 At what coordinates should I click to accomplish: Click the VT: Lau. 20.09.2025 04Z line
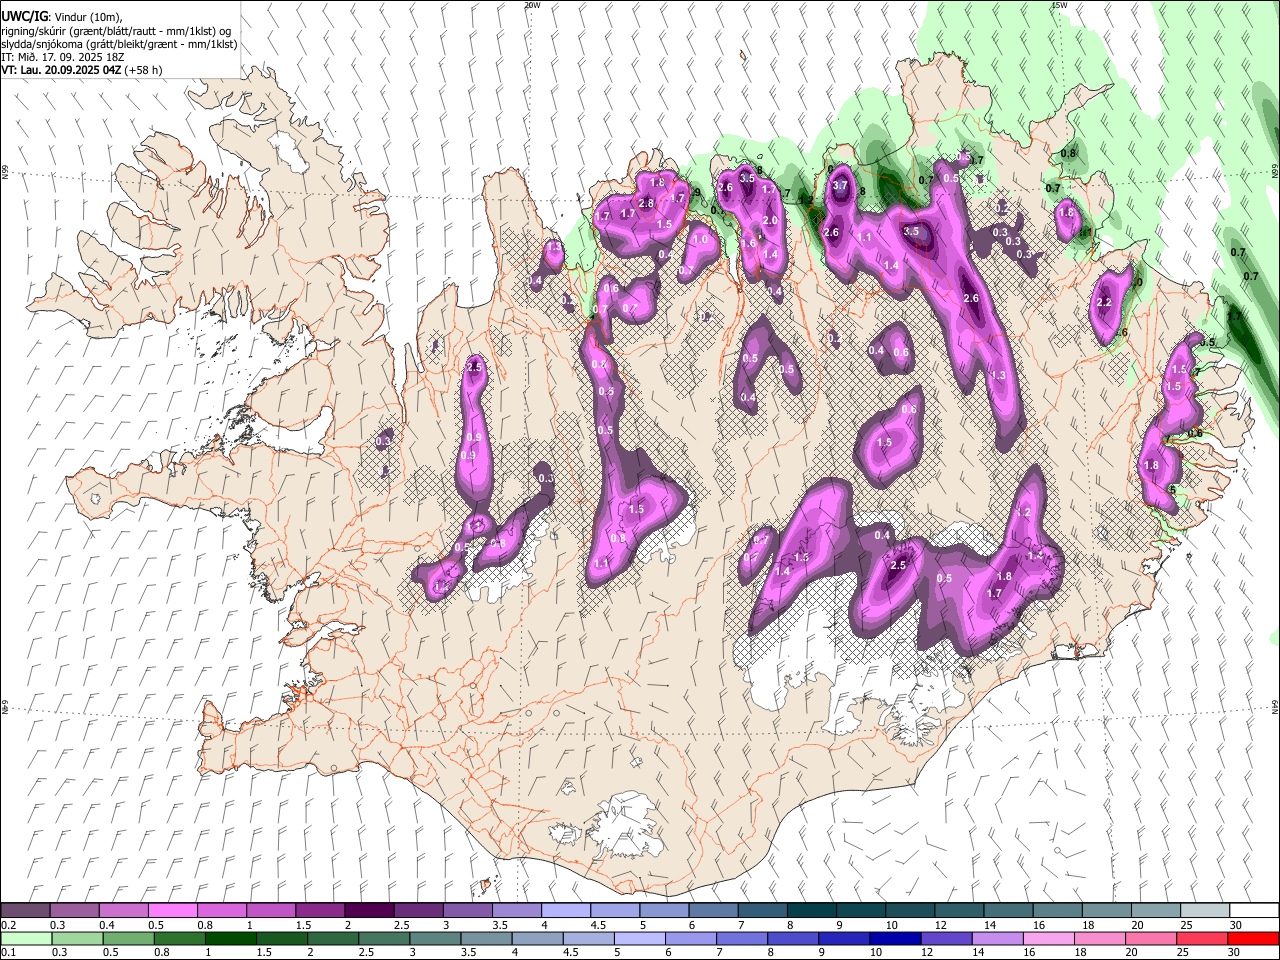pos(82,70)
